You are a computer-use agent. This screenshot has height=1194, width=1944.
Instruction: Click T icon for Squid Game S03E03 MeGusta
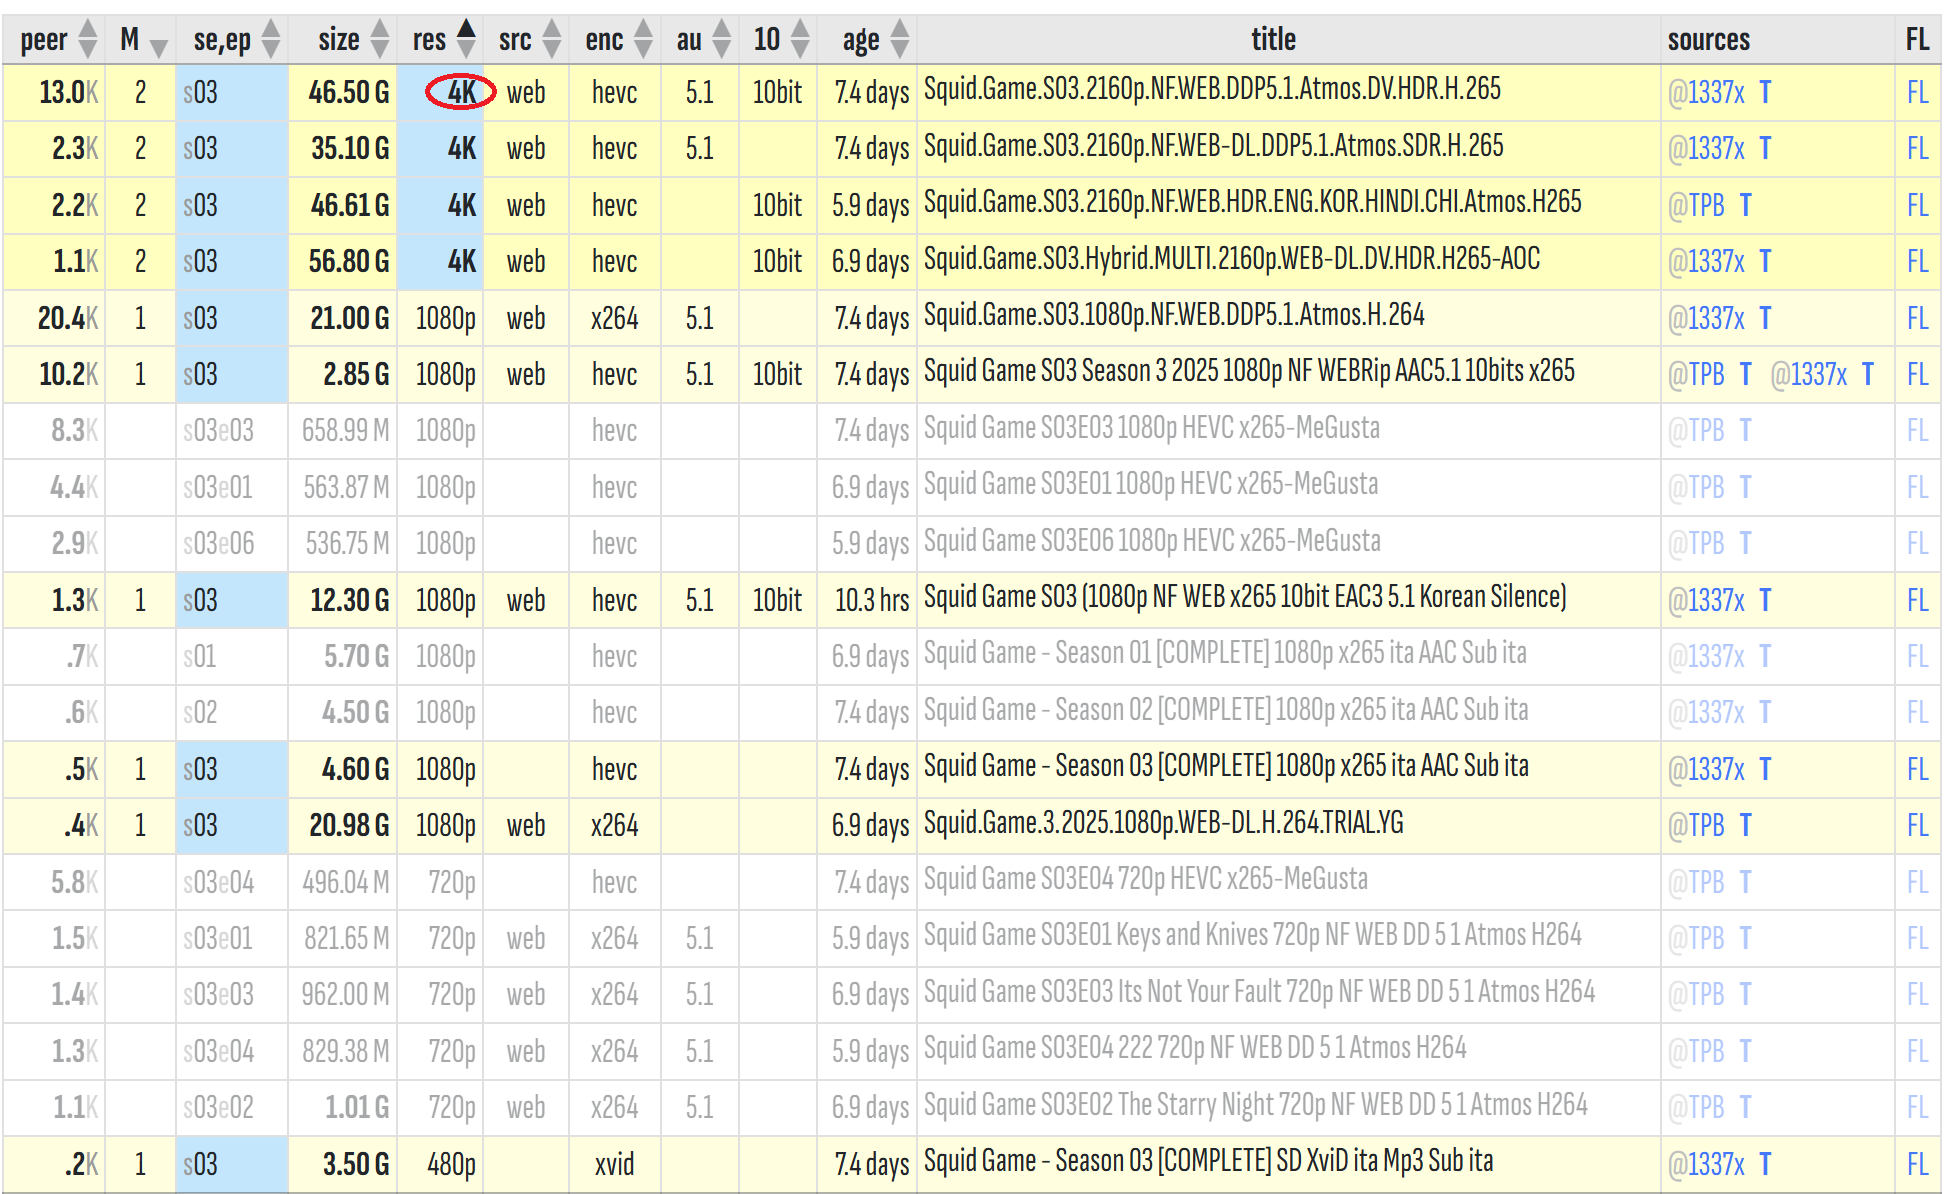click(x=1745, y=431)
